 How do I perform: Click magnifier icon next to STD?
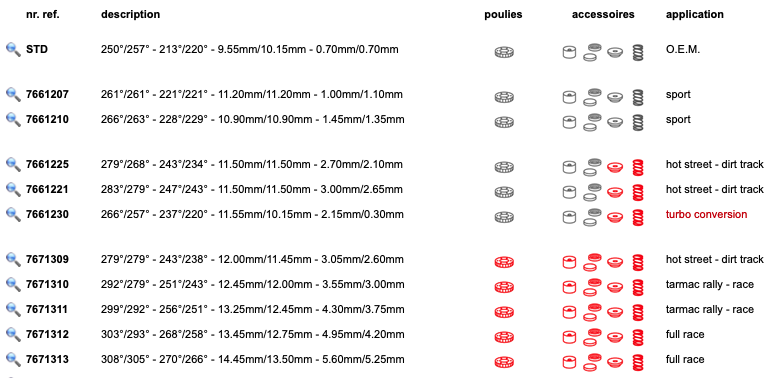click(13, 49)
